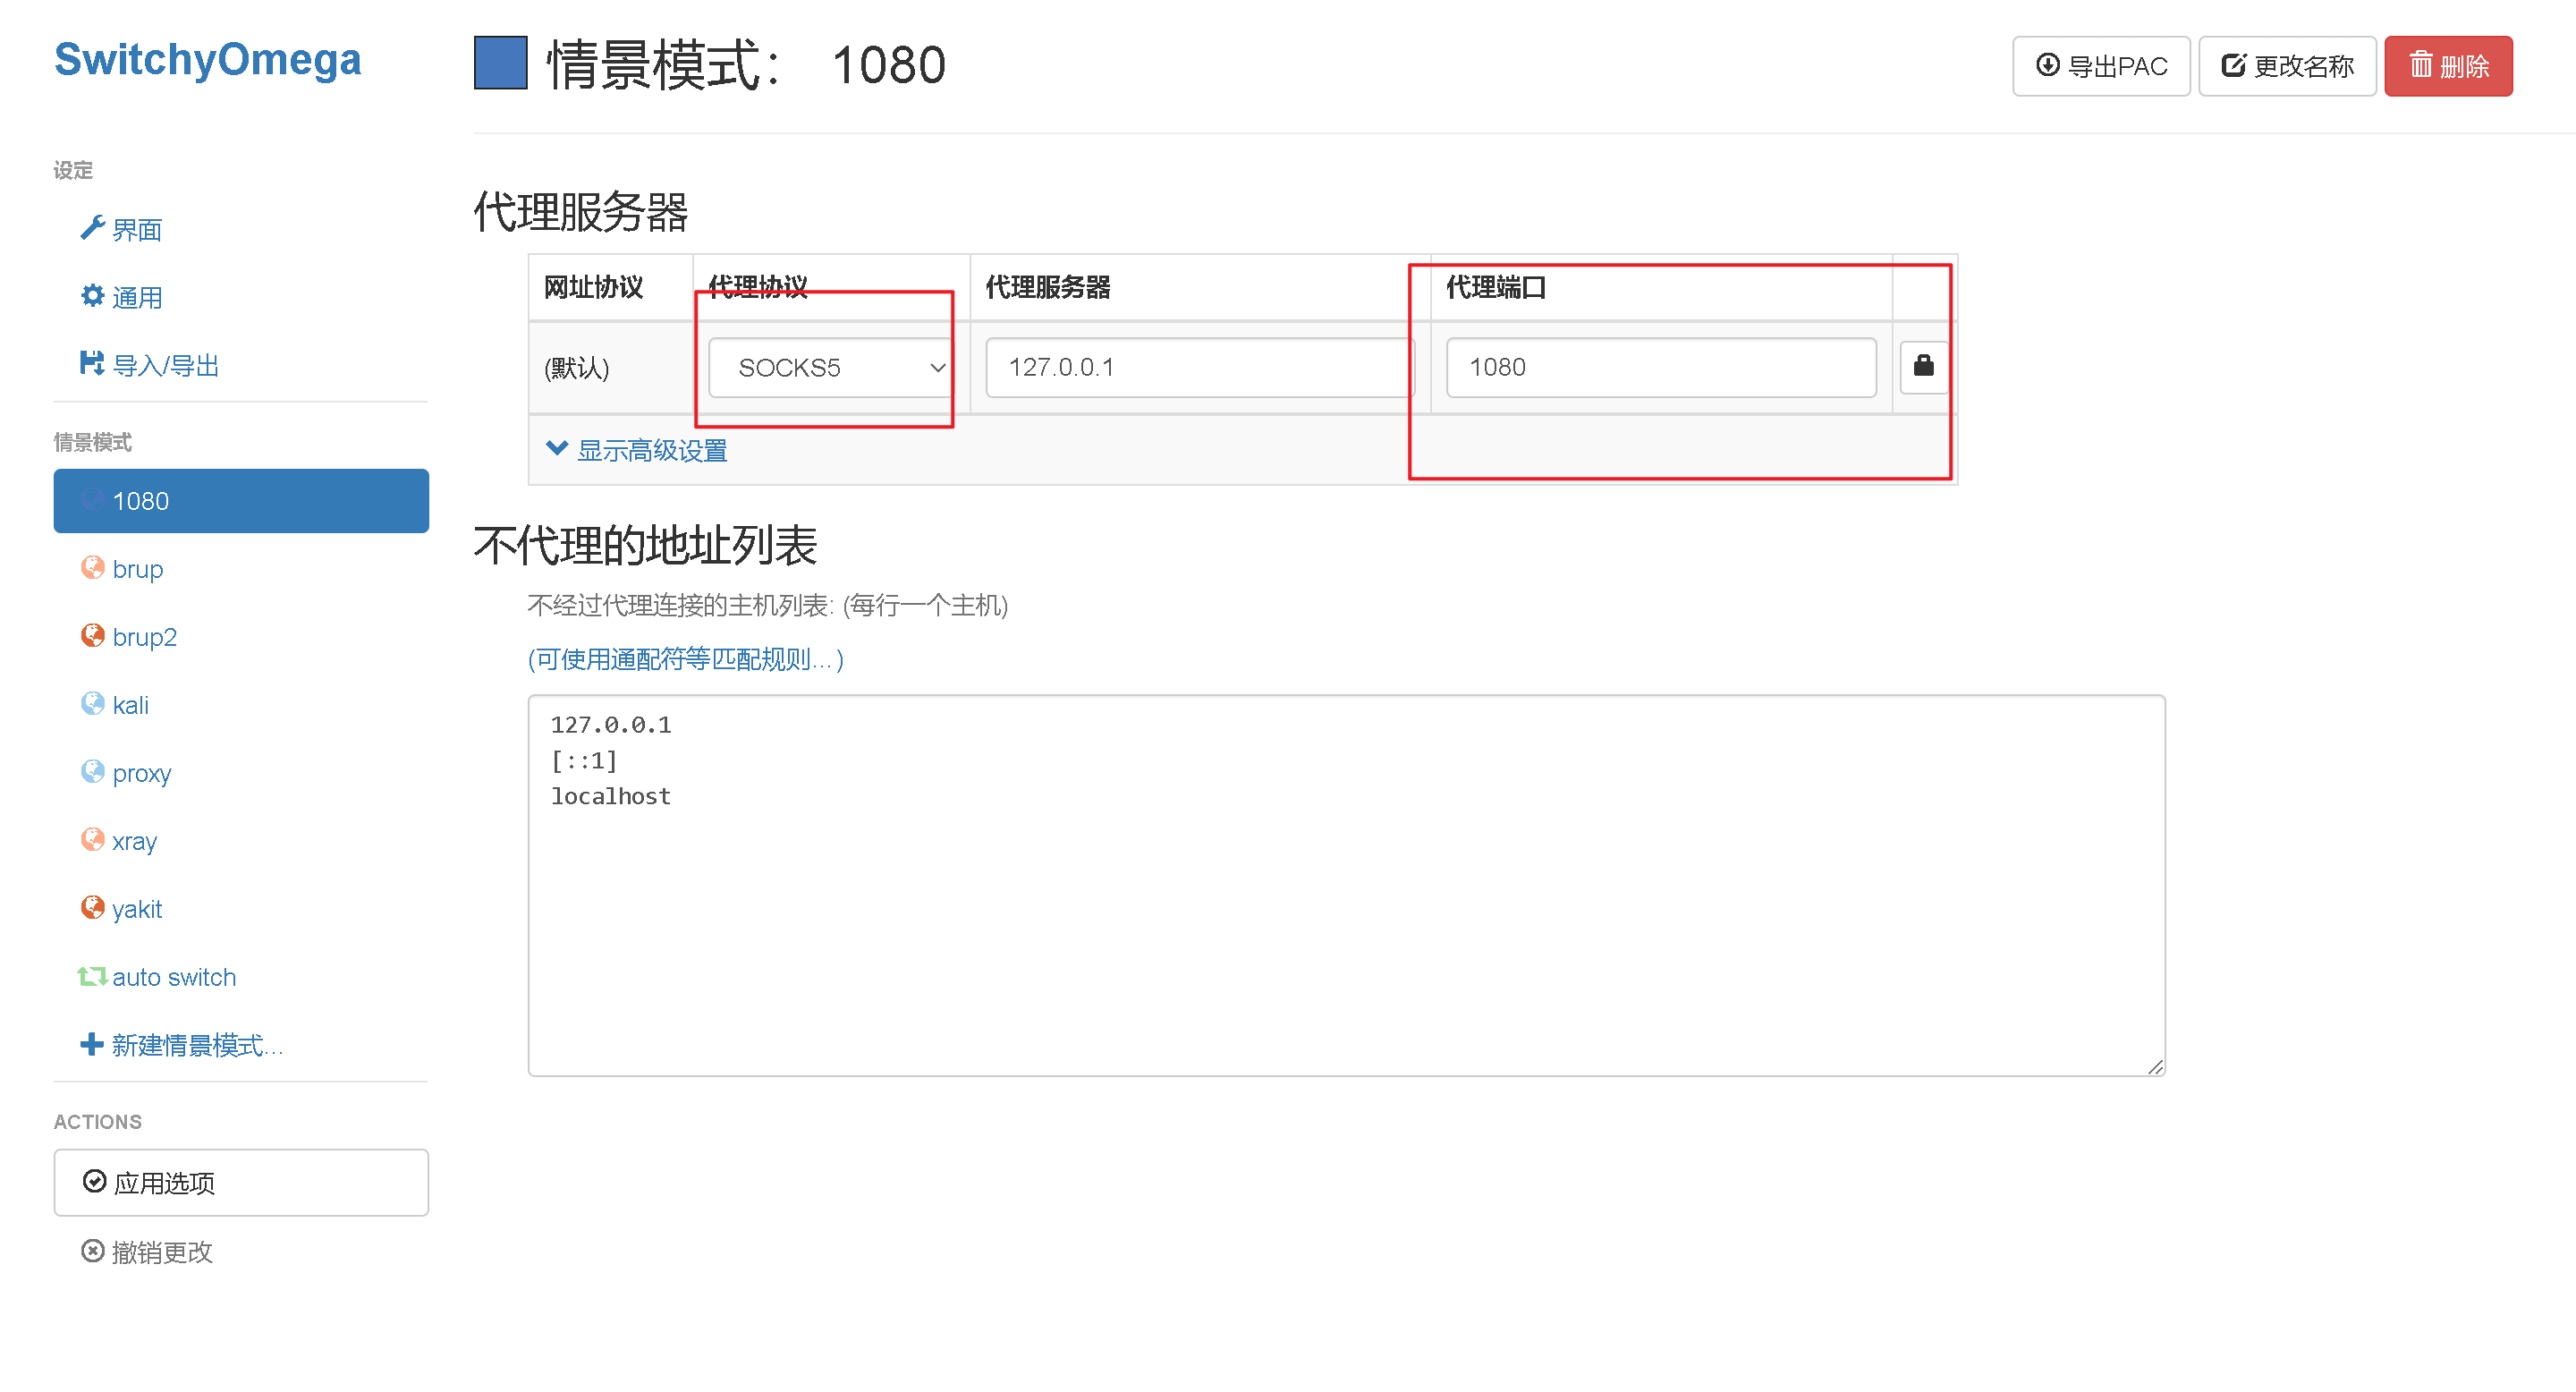Click 导出PAC export button

click(x=2100, y=66)
